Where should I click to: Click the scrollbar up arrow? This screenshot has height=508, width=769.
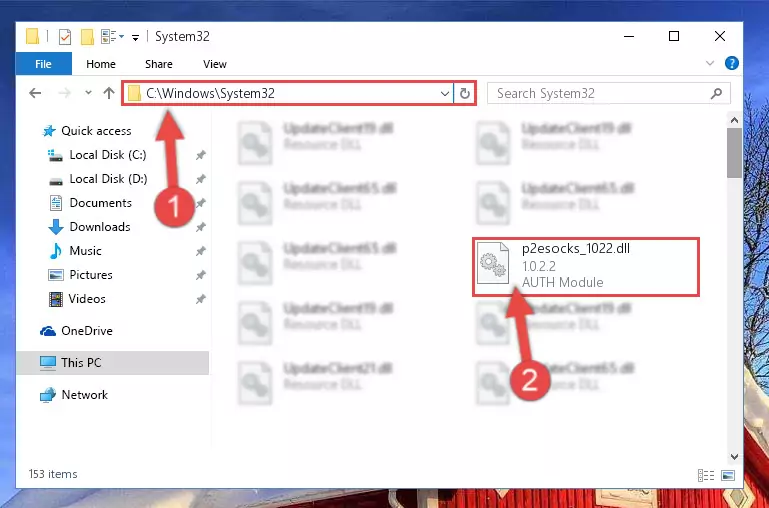734,120
